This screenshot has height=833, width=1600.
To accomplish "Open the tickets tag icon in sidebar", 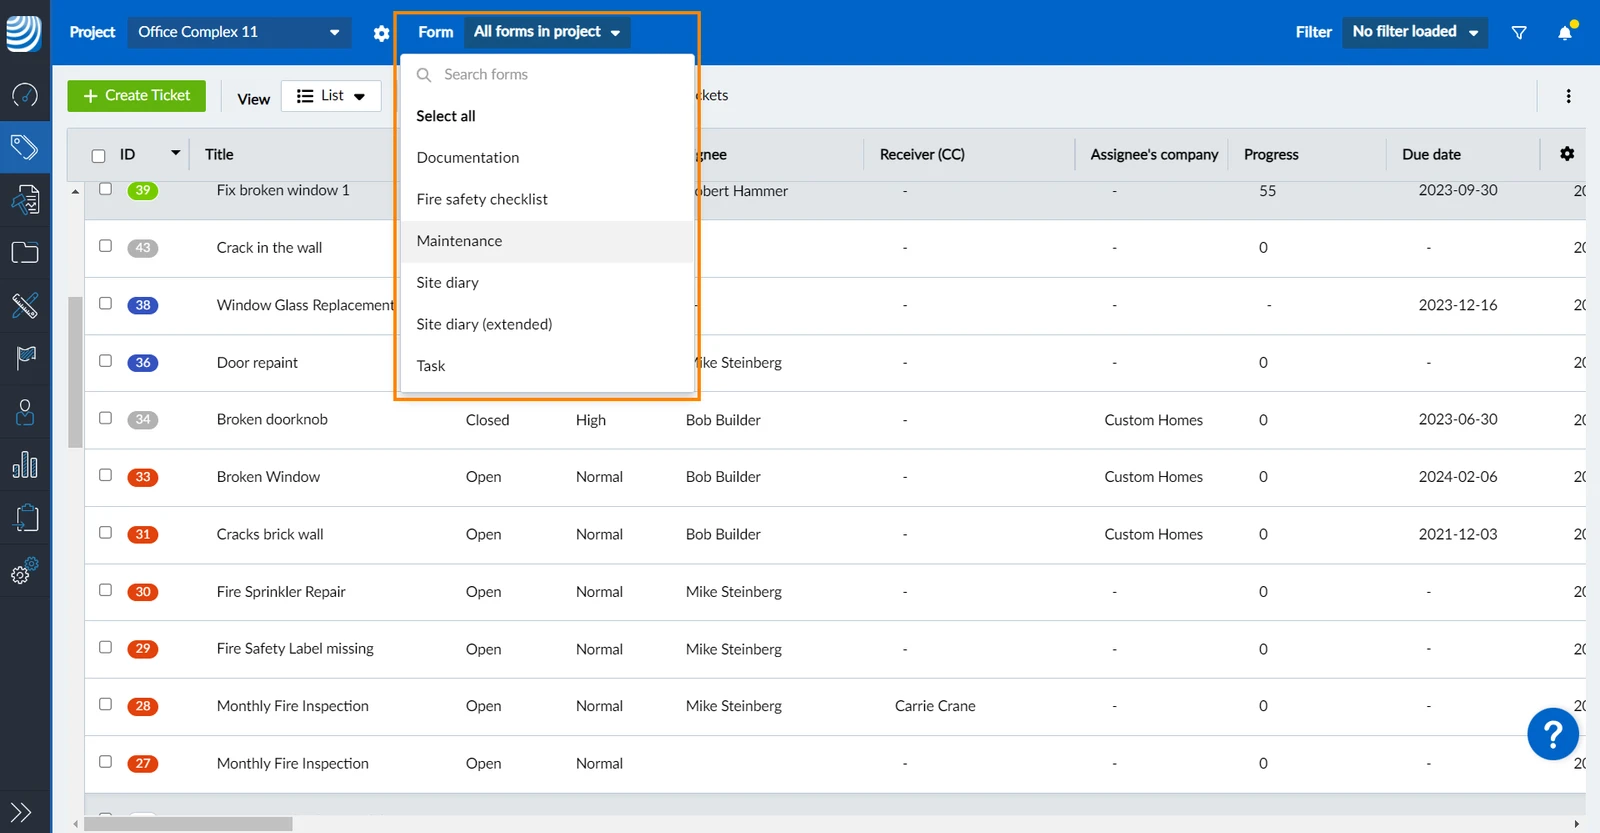I will tap(25, 148).
